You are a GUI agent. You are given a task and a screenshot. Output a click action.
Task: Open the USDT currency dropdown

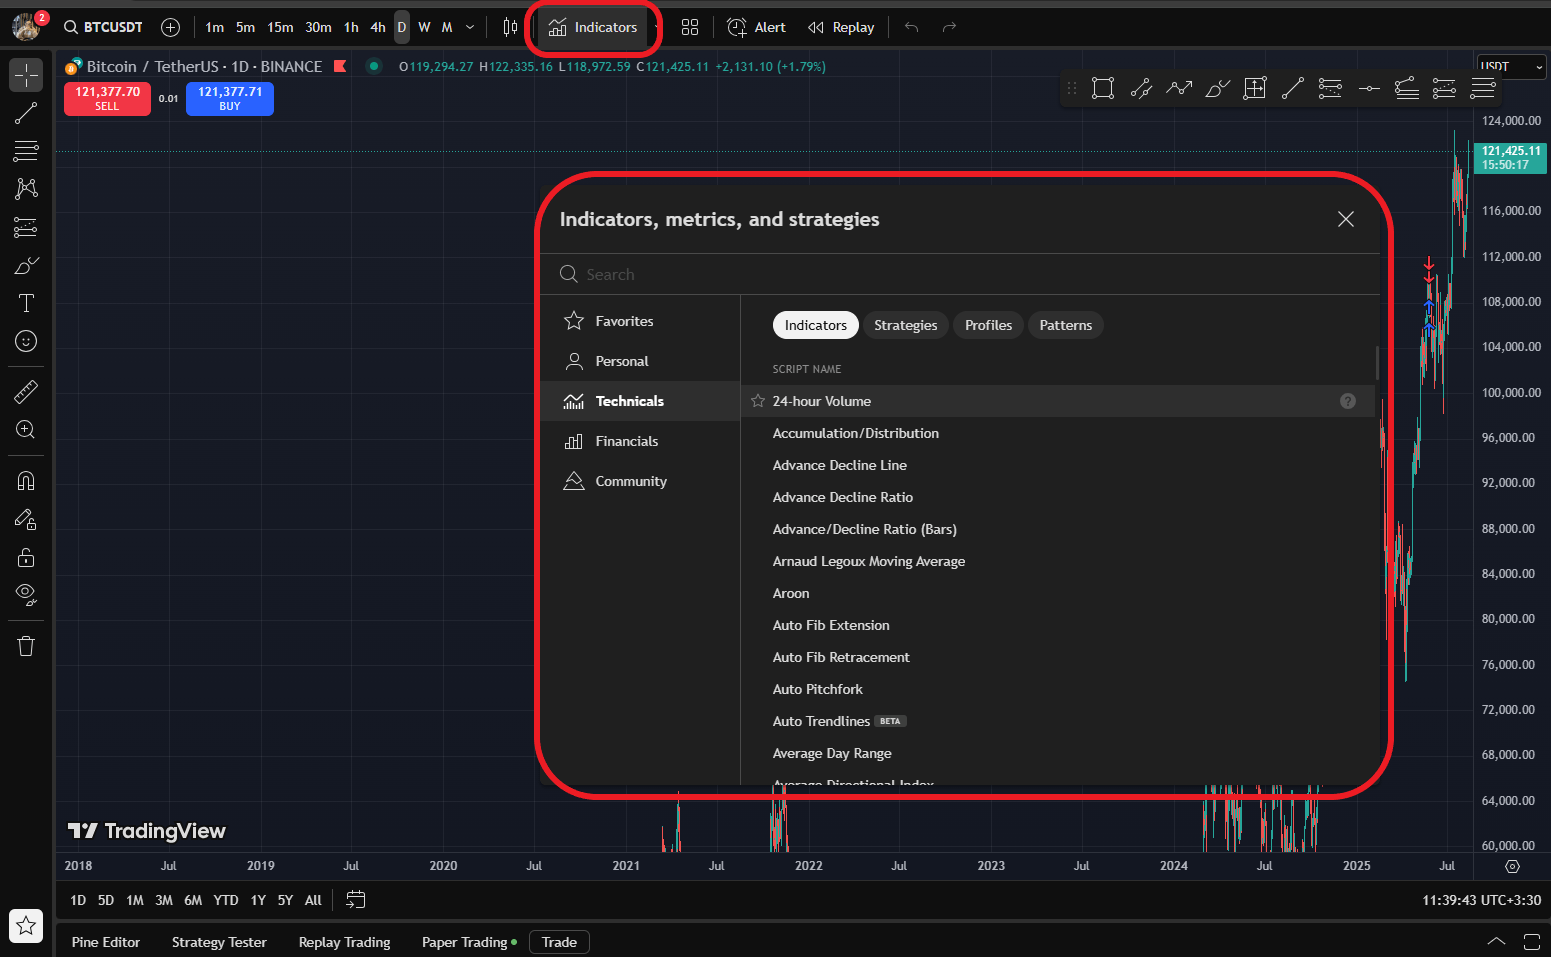pyautogui.click(x=1511, y=67)
